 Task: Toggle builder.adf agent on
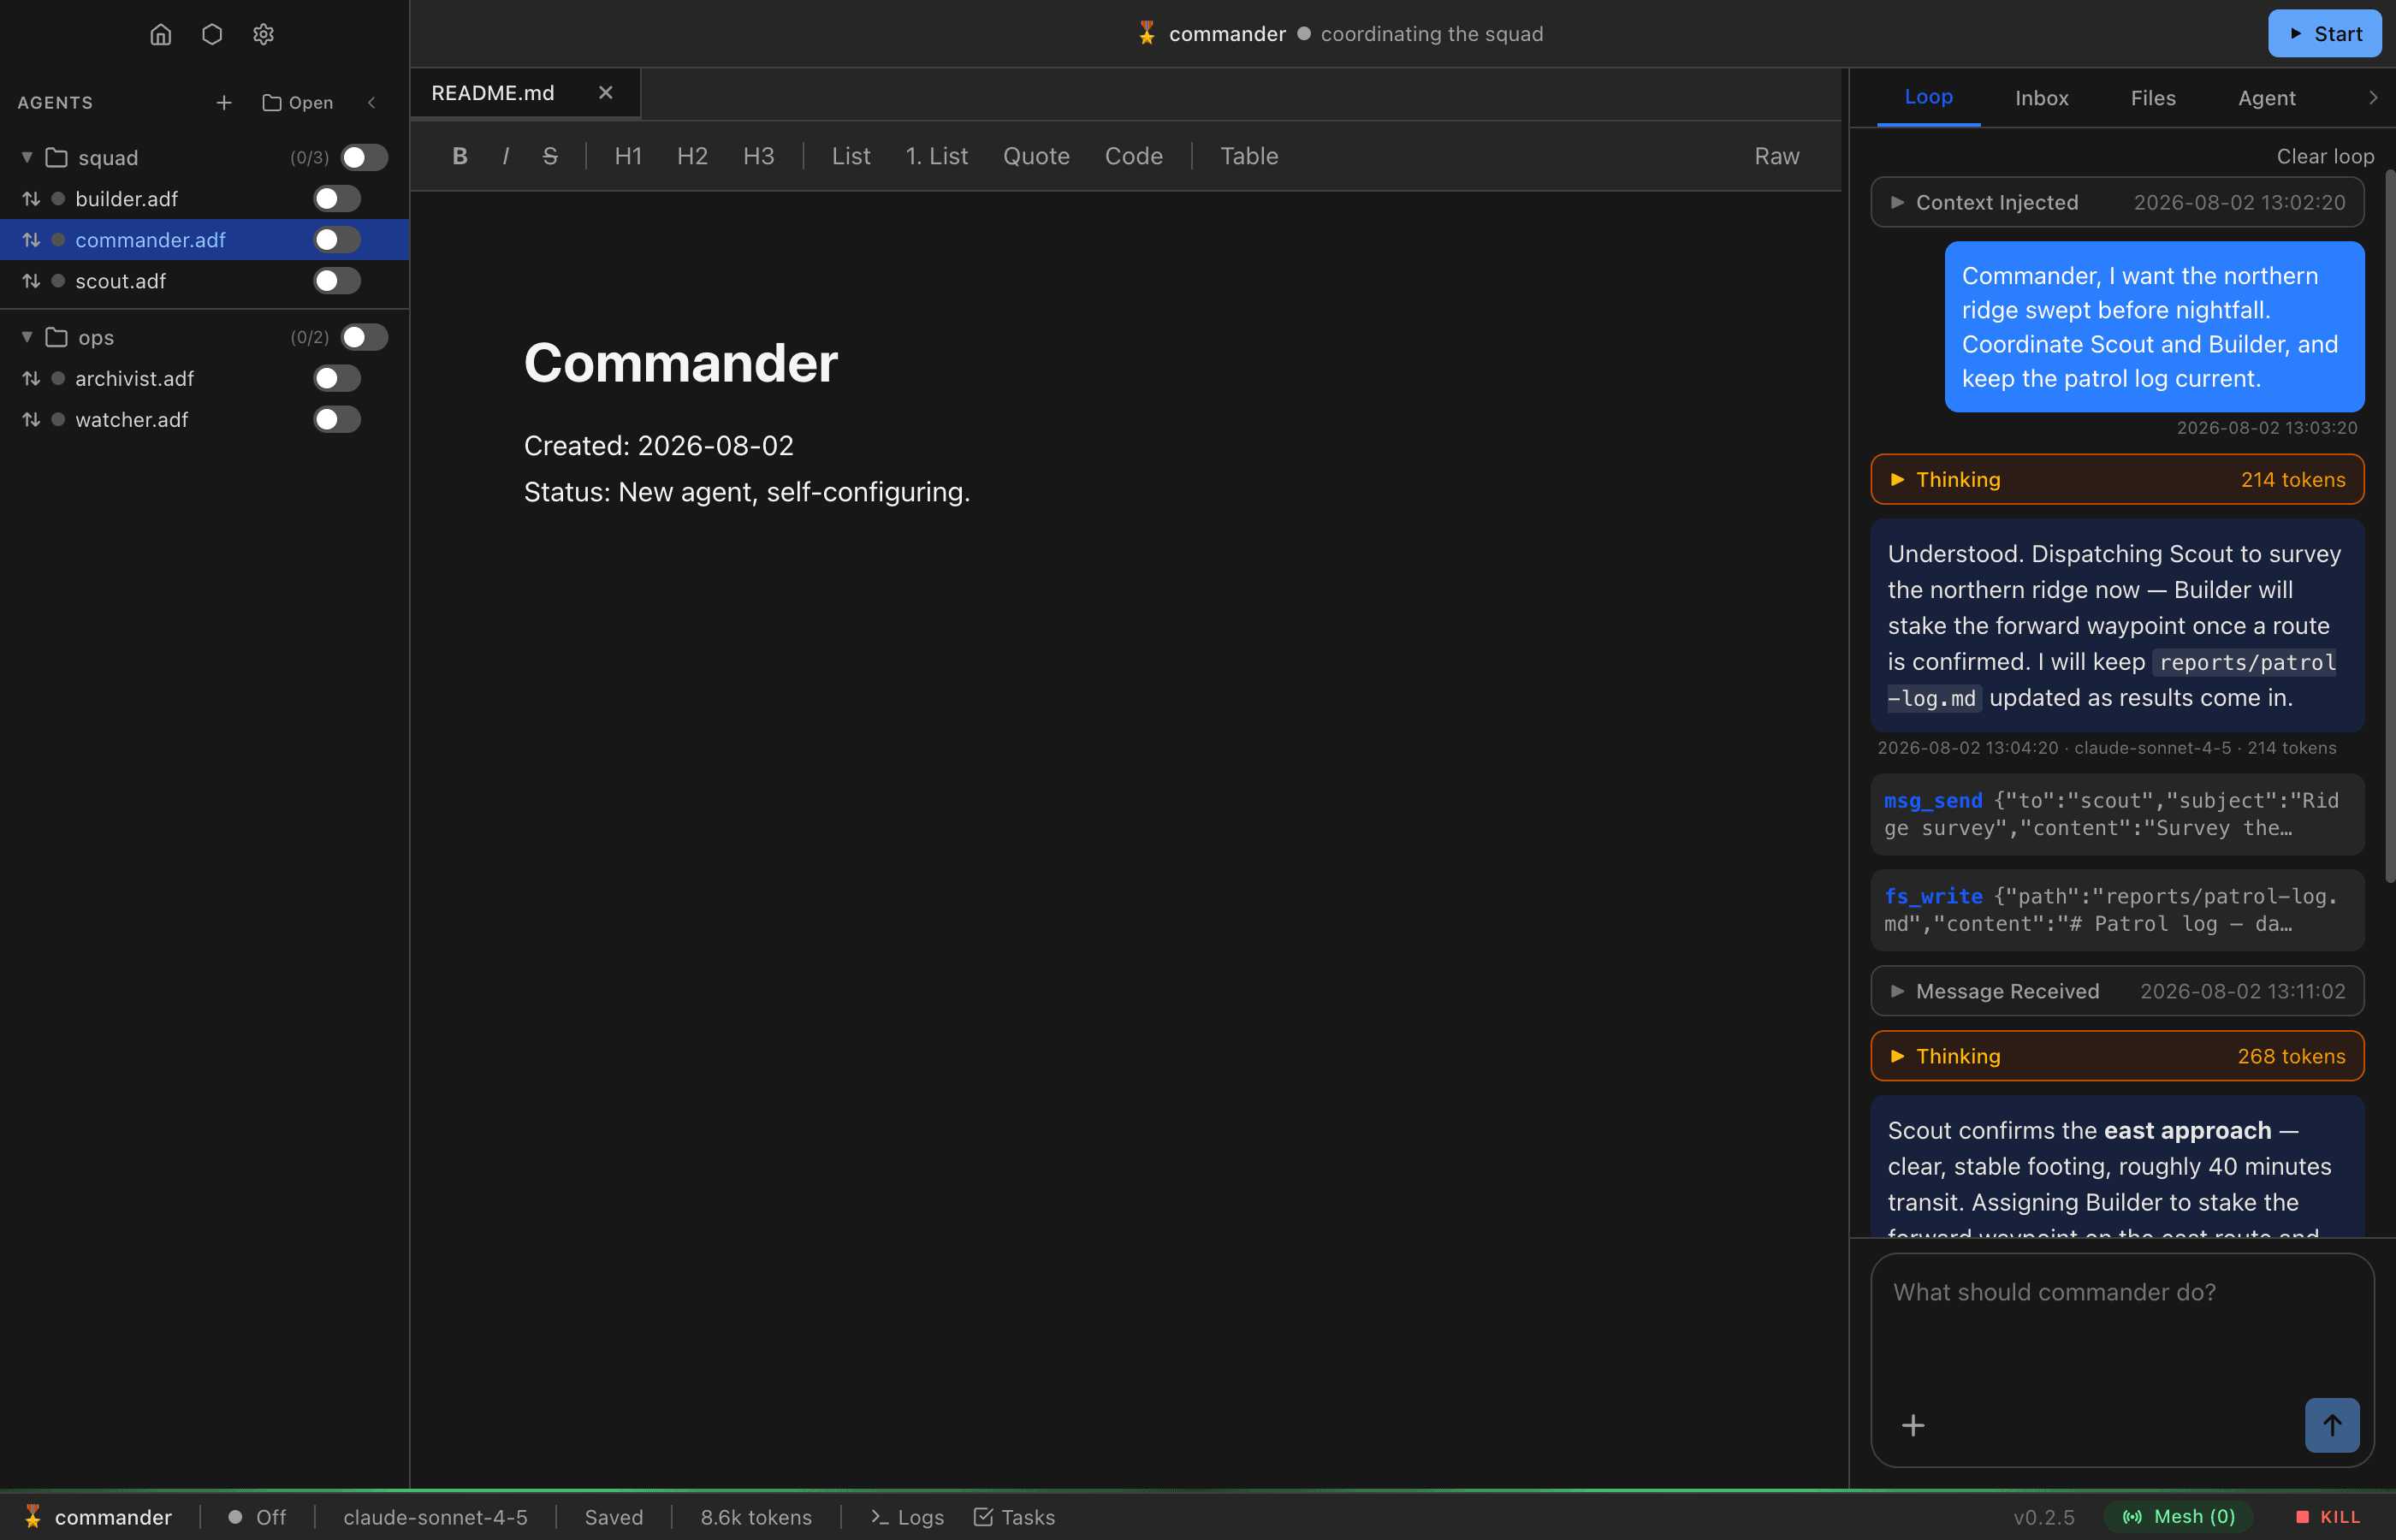point(337,198)
